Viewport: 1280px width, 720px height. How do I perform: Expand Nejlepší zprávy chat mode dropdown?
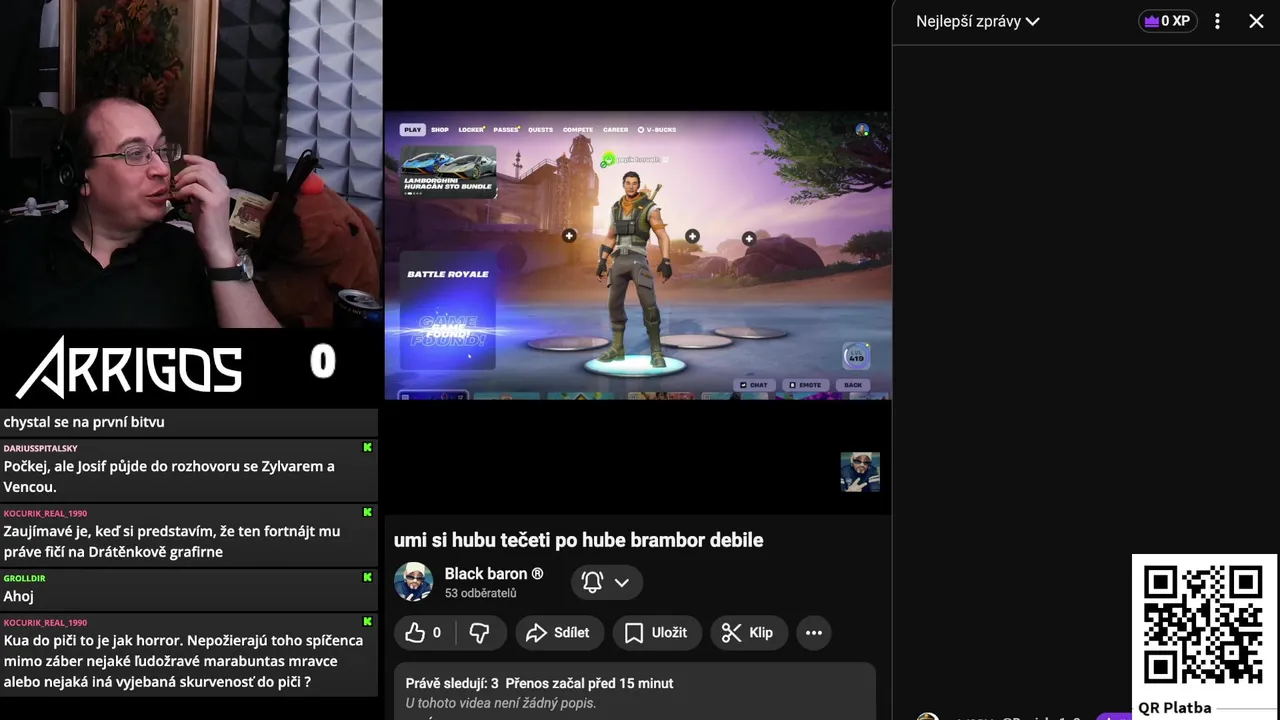coord(977,21)
